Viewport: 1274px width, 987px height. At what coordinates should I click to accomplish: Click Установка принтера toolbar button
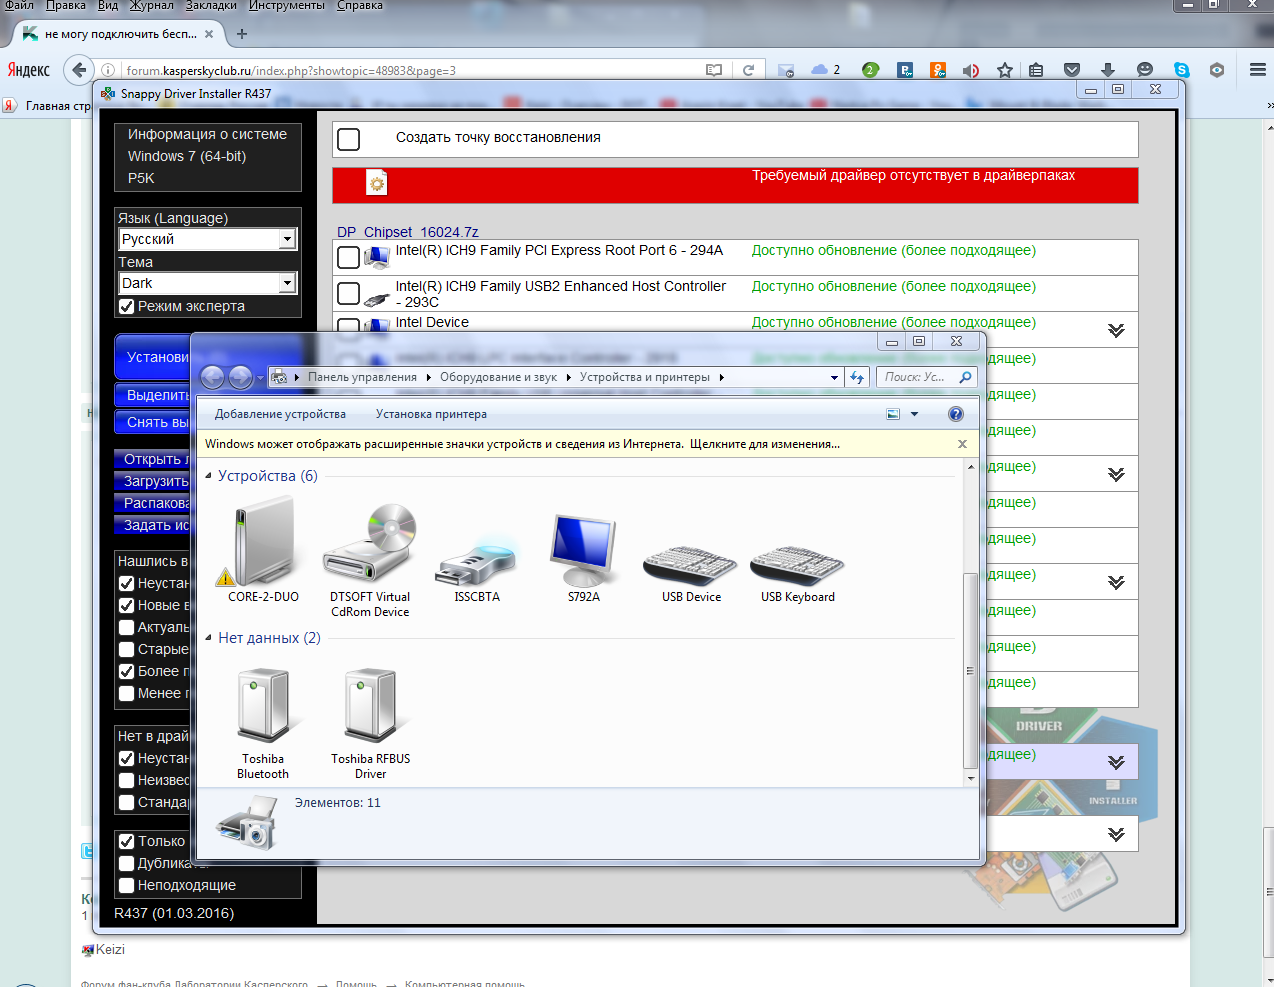point(431,414)
